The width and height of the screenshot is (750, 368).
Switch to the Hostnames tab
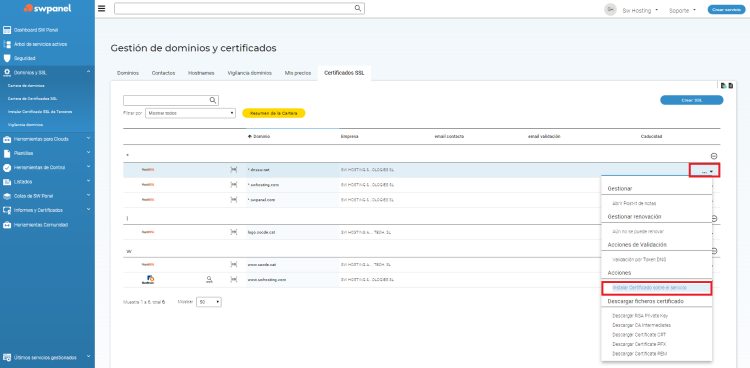(x=201, y=73)
